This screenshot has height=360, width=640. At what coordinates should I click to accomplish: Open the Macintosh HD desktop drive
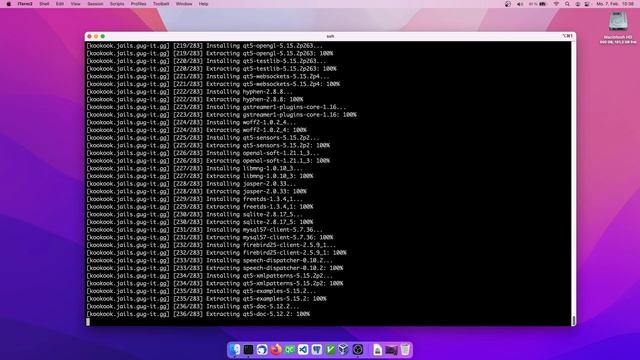pyautogui.click(x=618, y=27)
